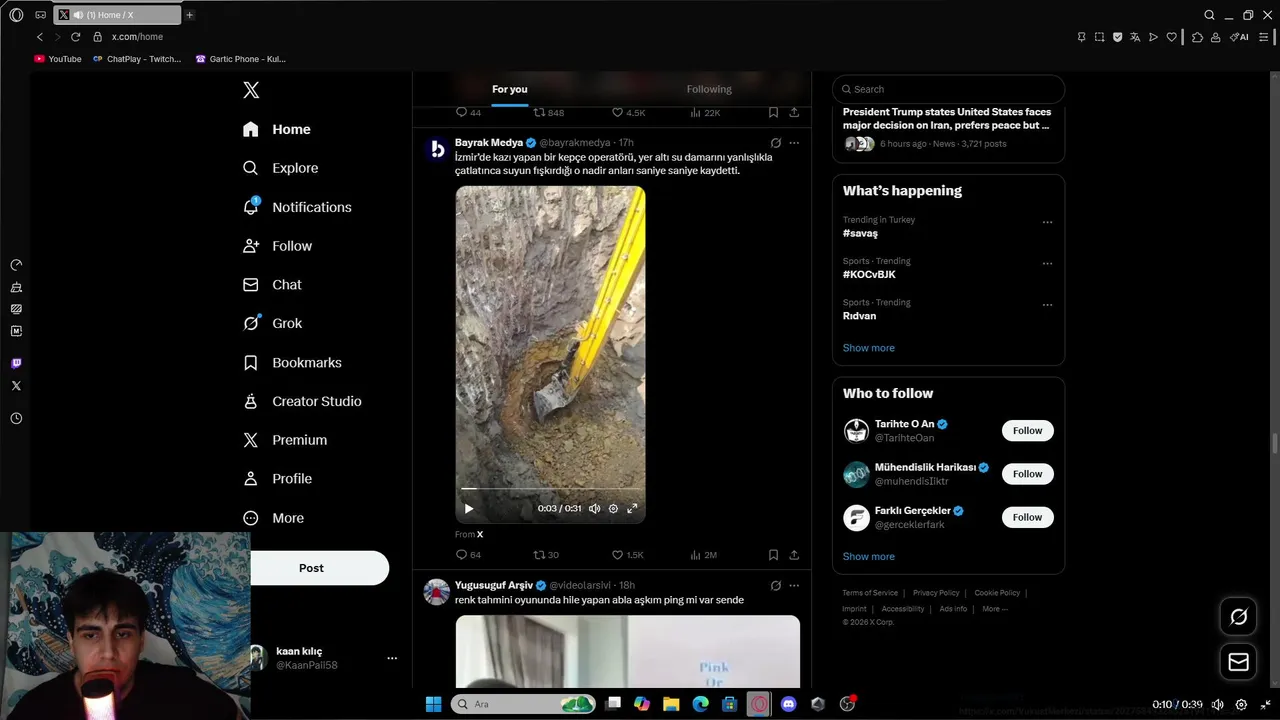Open floating Grok button at bottom right
The image size is (1280, 720).
click(x=1238, y=617)
